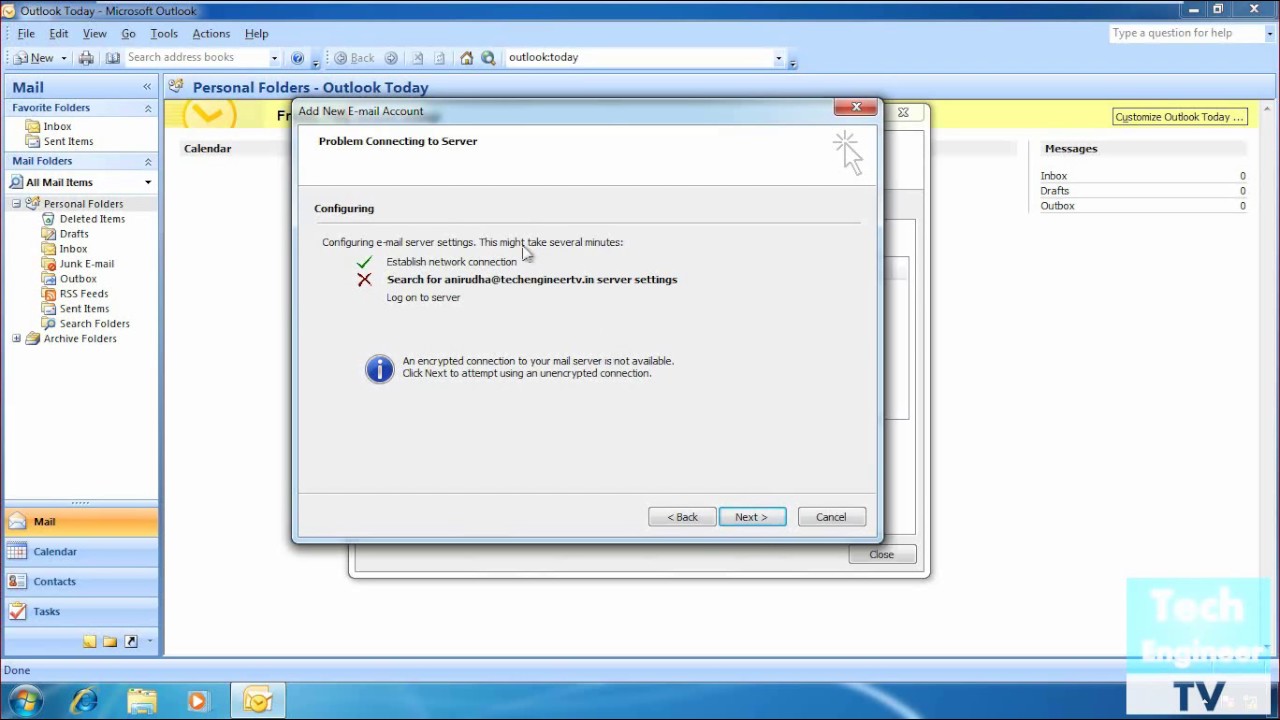Click the Forward arrow icon

(x=391, y=58)
